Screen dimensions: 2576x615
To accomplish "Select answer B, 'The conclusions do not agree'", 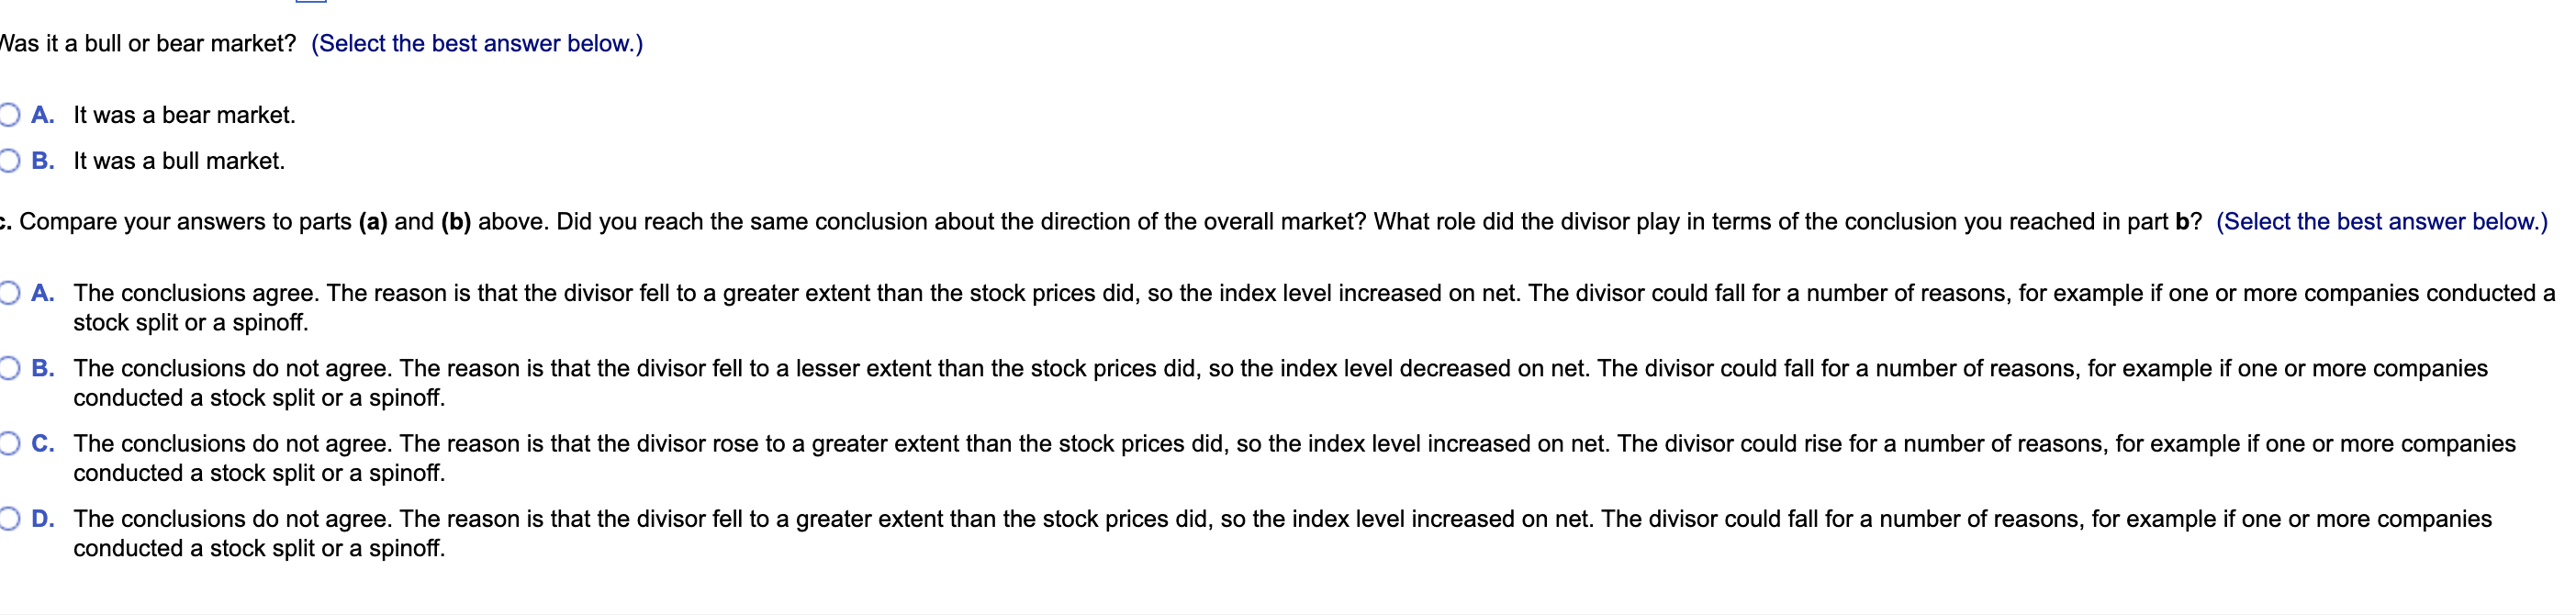I will point(10,367).
